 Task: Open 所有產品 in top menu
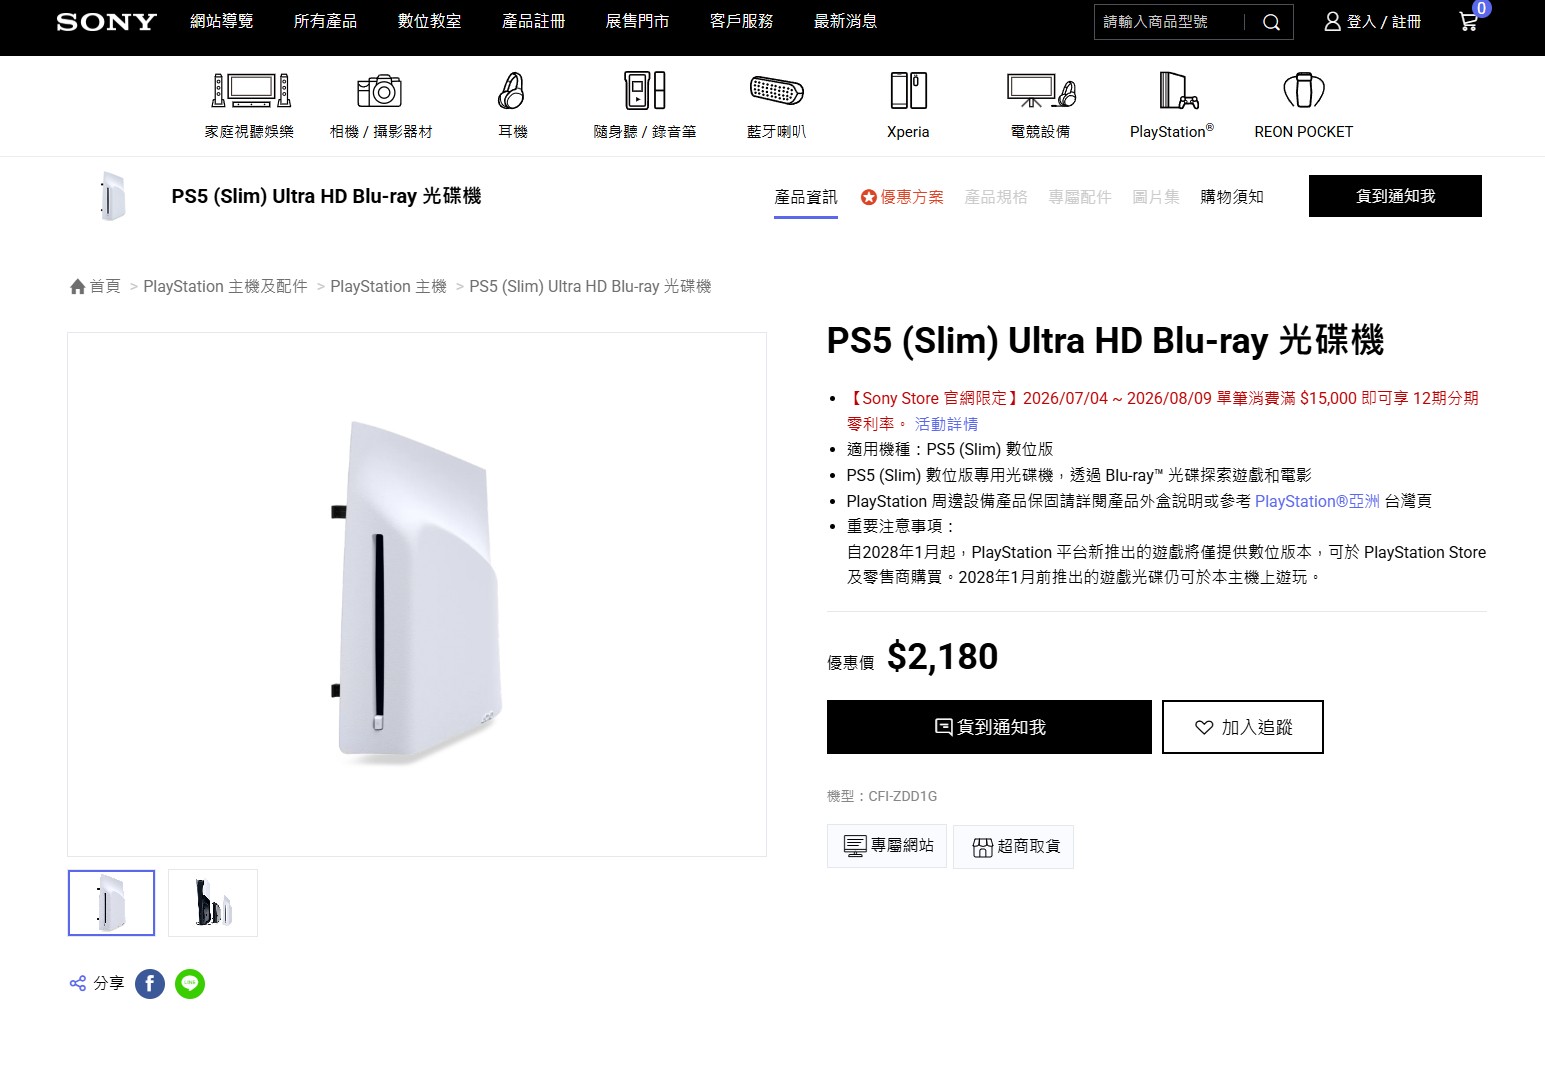(325, 21)
